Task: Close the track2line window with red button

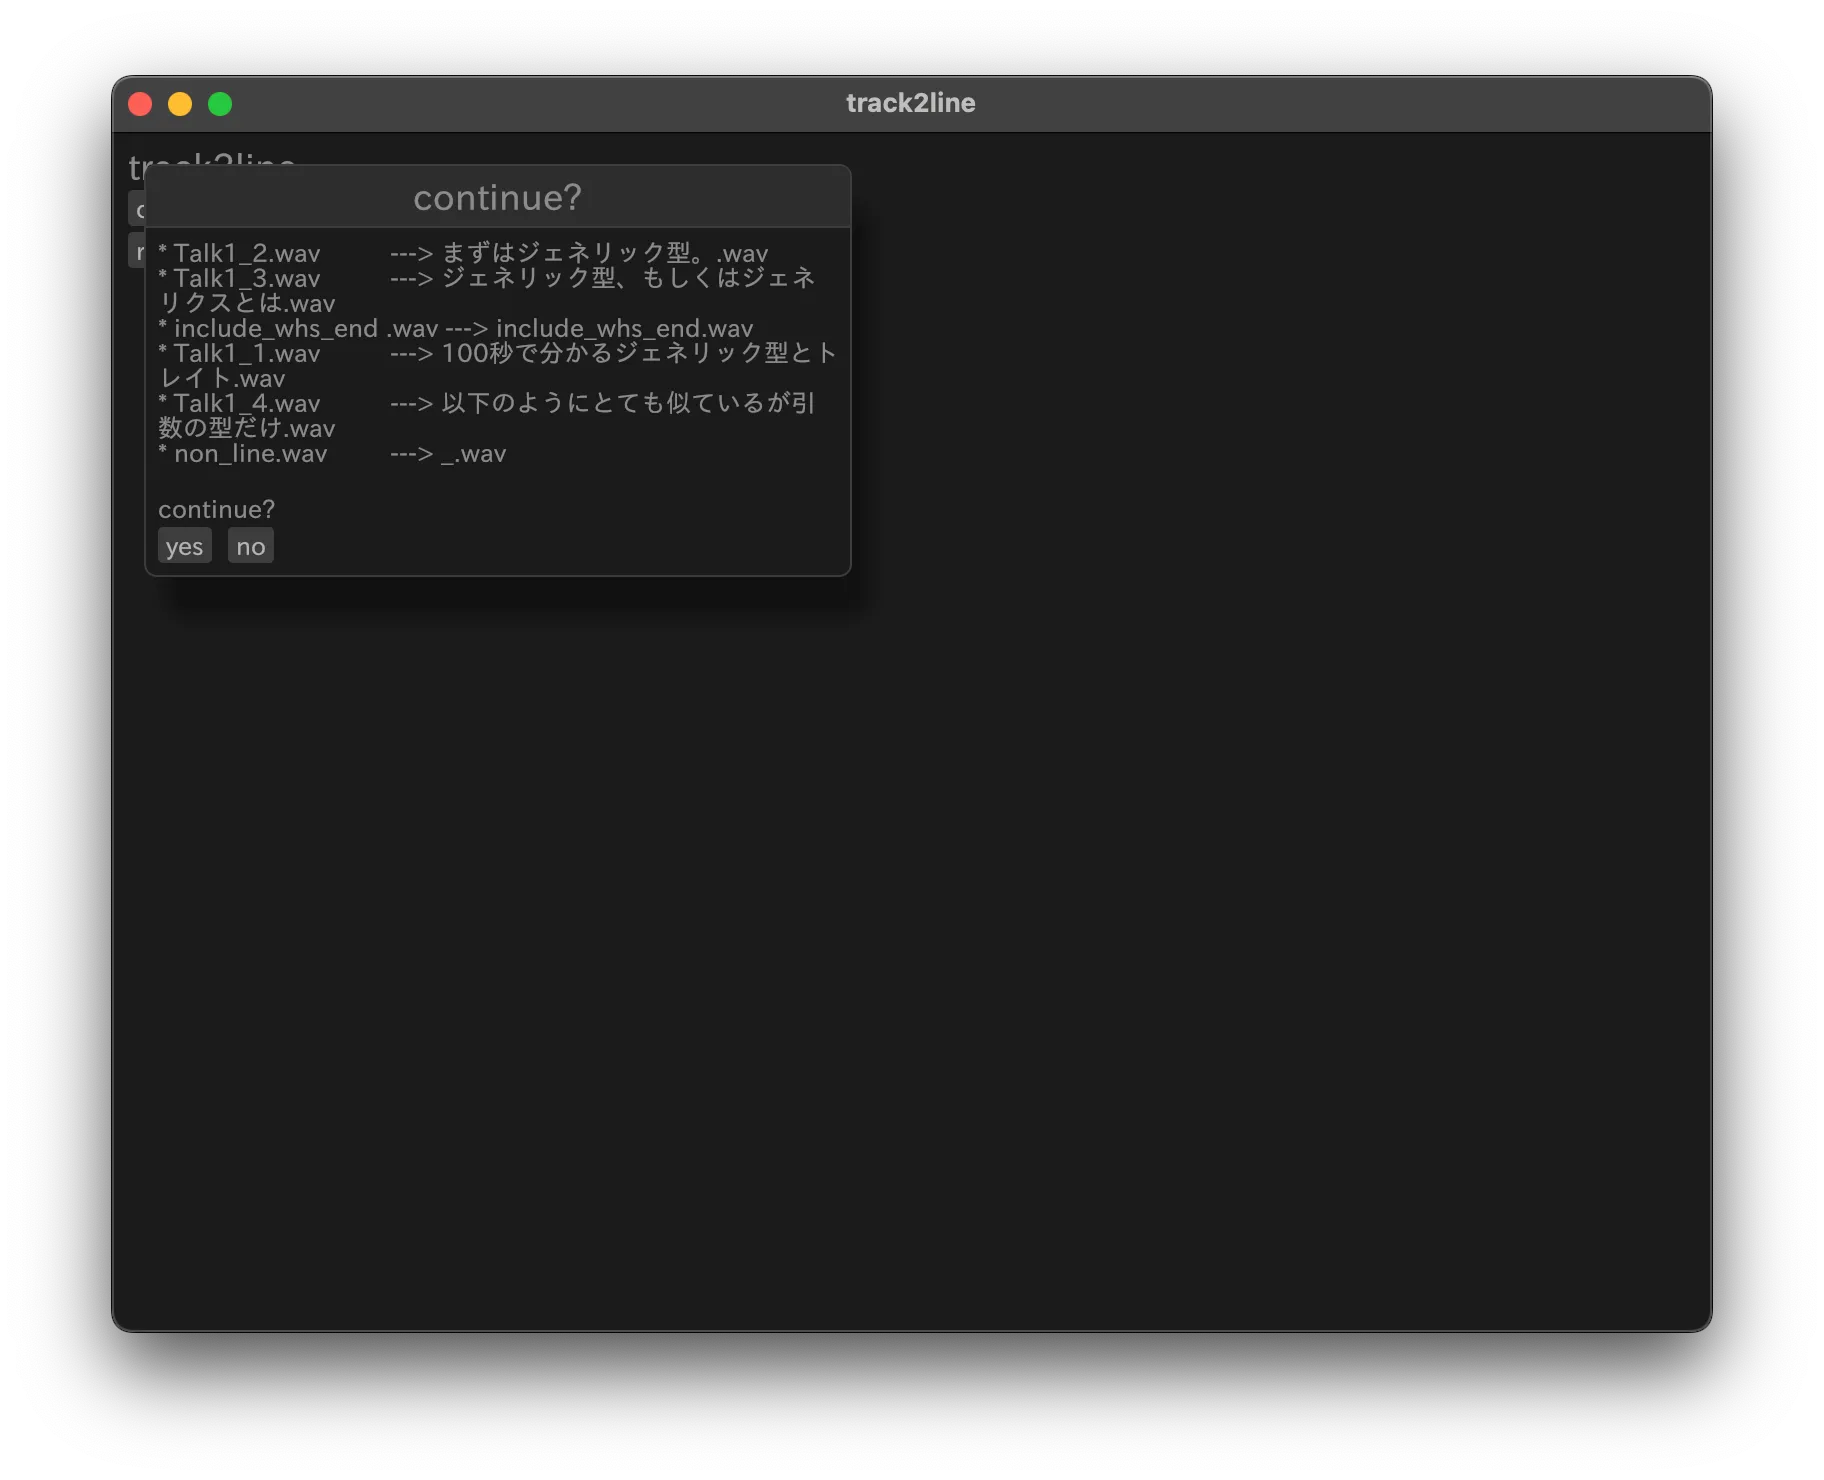Action: (x=140, y=104)
